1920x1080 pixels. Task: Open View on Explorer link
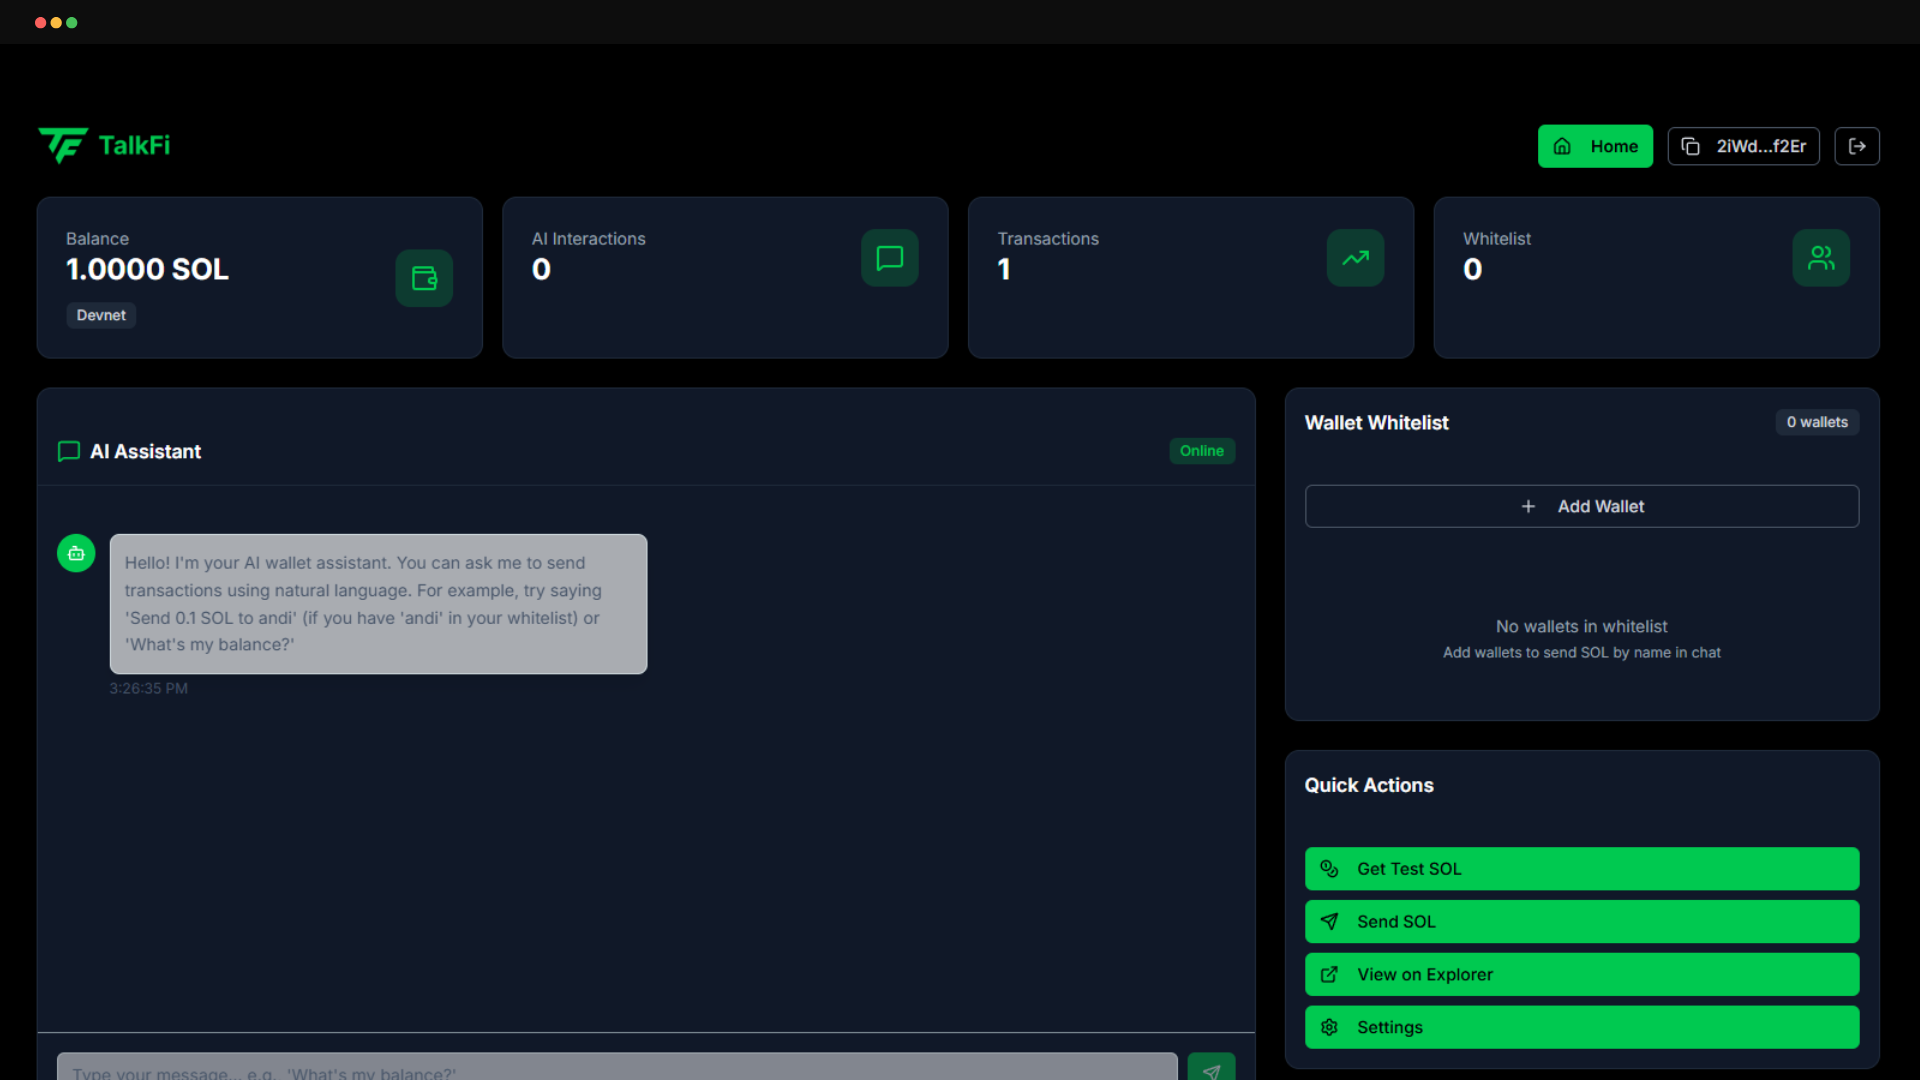[x=1581, y=974]
